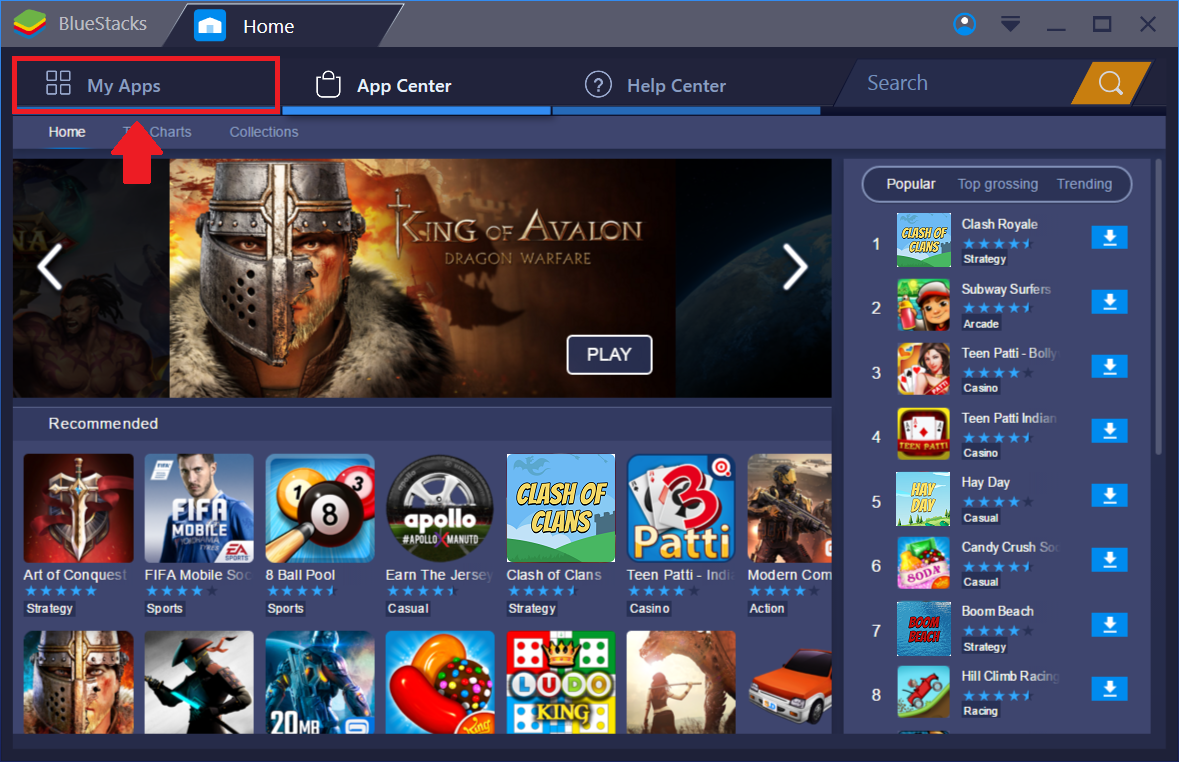
Task: Download Boom Beach
Action: pos(1109,624)
